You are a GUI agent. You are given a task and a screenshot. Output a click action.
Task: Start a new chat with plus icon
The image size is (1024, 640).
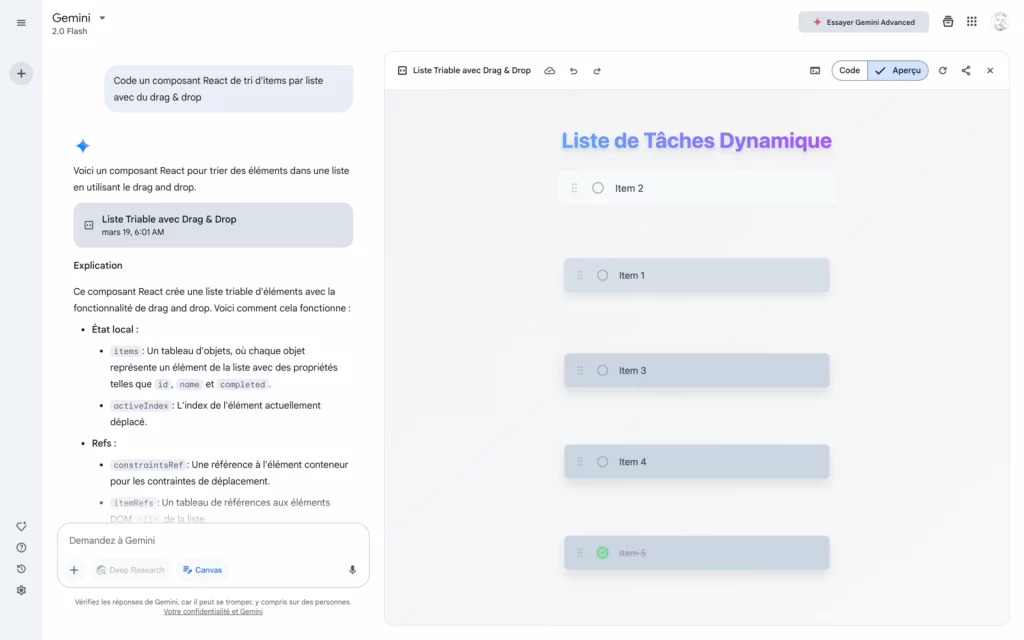(21, 73)
